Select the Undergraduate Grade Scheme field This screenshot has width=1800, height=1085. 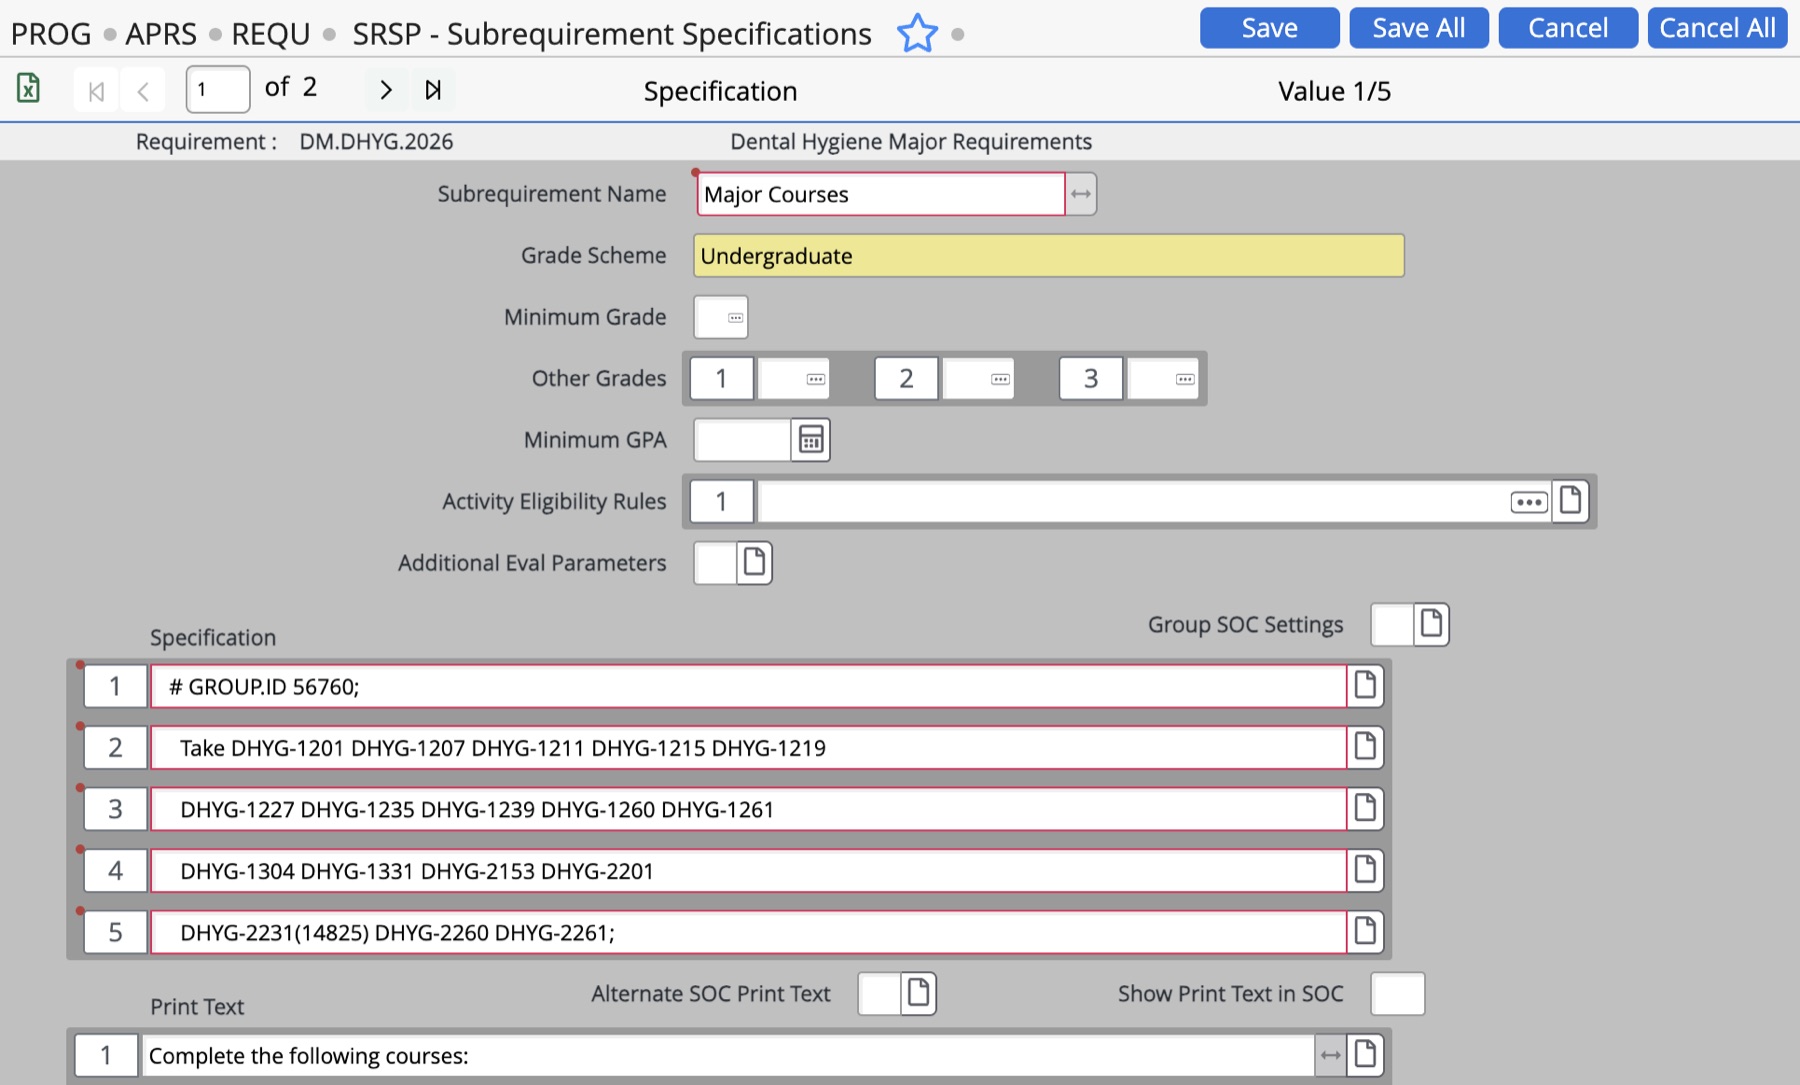coord(1049,256)
